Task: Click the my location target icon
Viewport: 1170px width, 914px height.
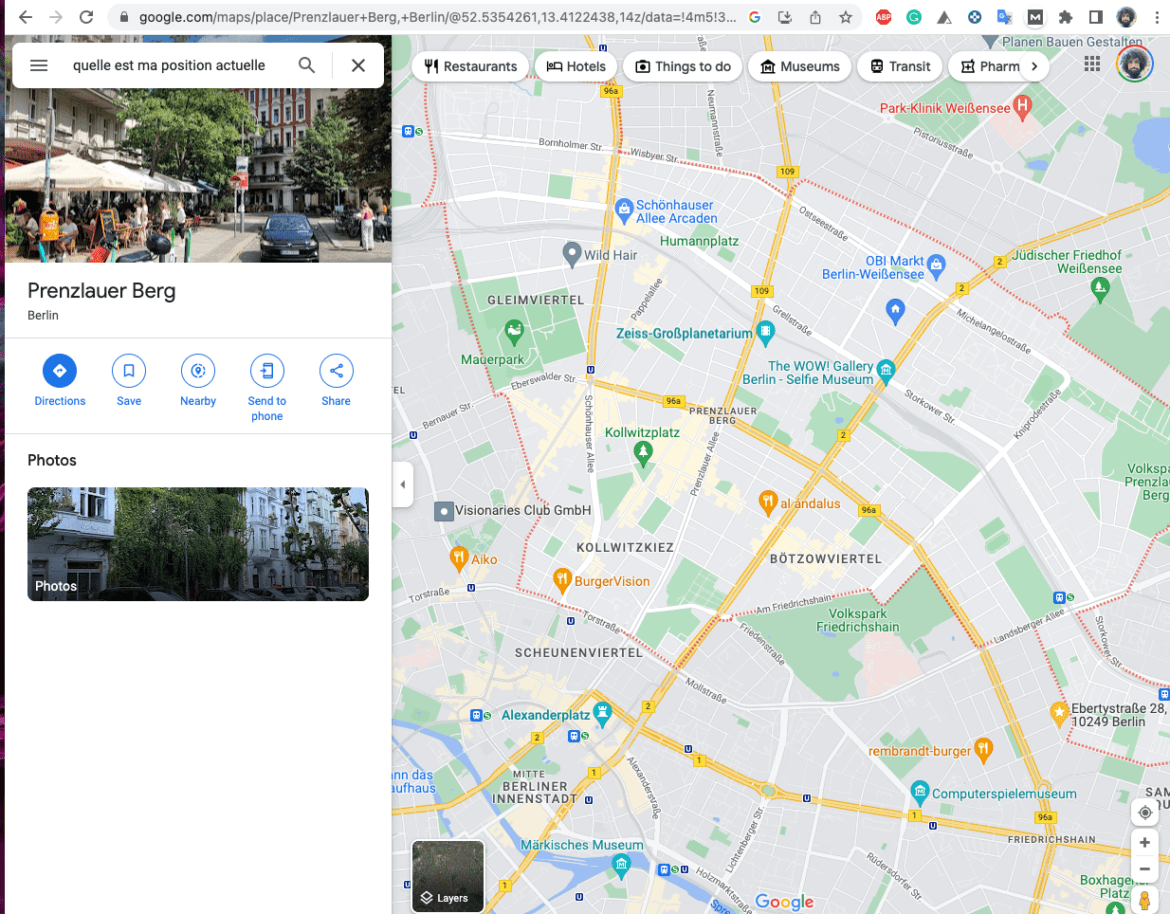Action: 1144,812
